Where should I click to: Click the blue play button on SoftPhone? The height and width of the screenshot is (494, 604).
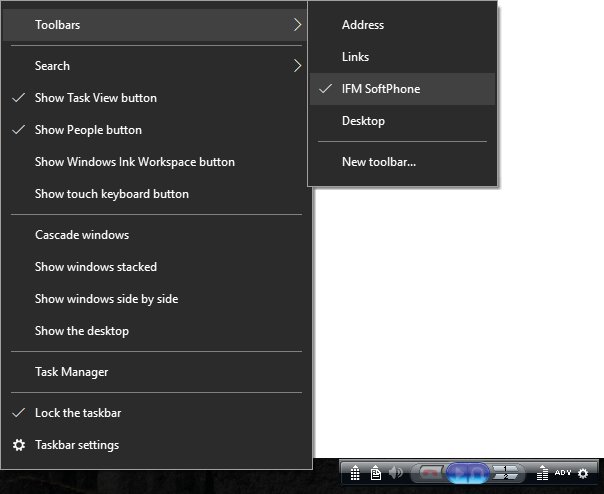coord(457,473)
